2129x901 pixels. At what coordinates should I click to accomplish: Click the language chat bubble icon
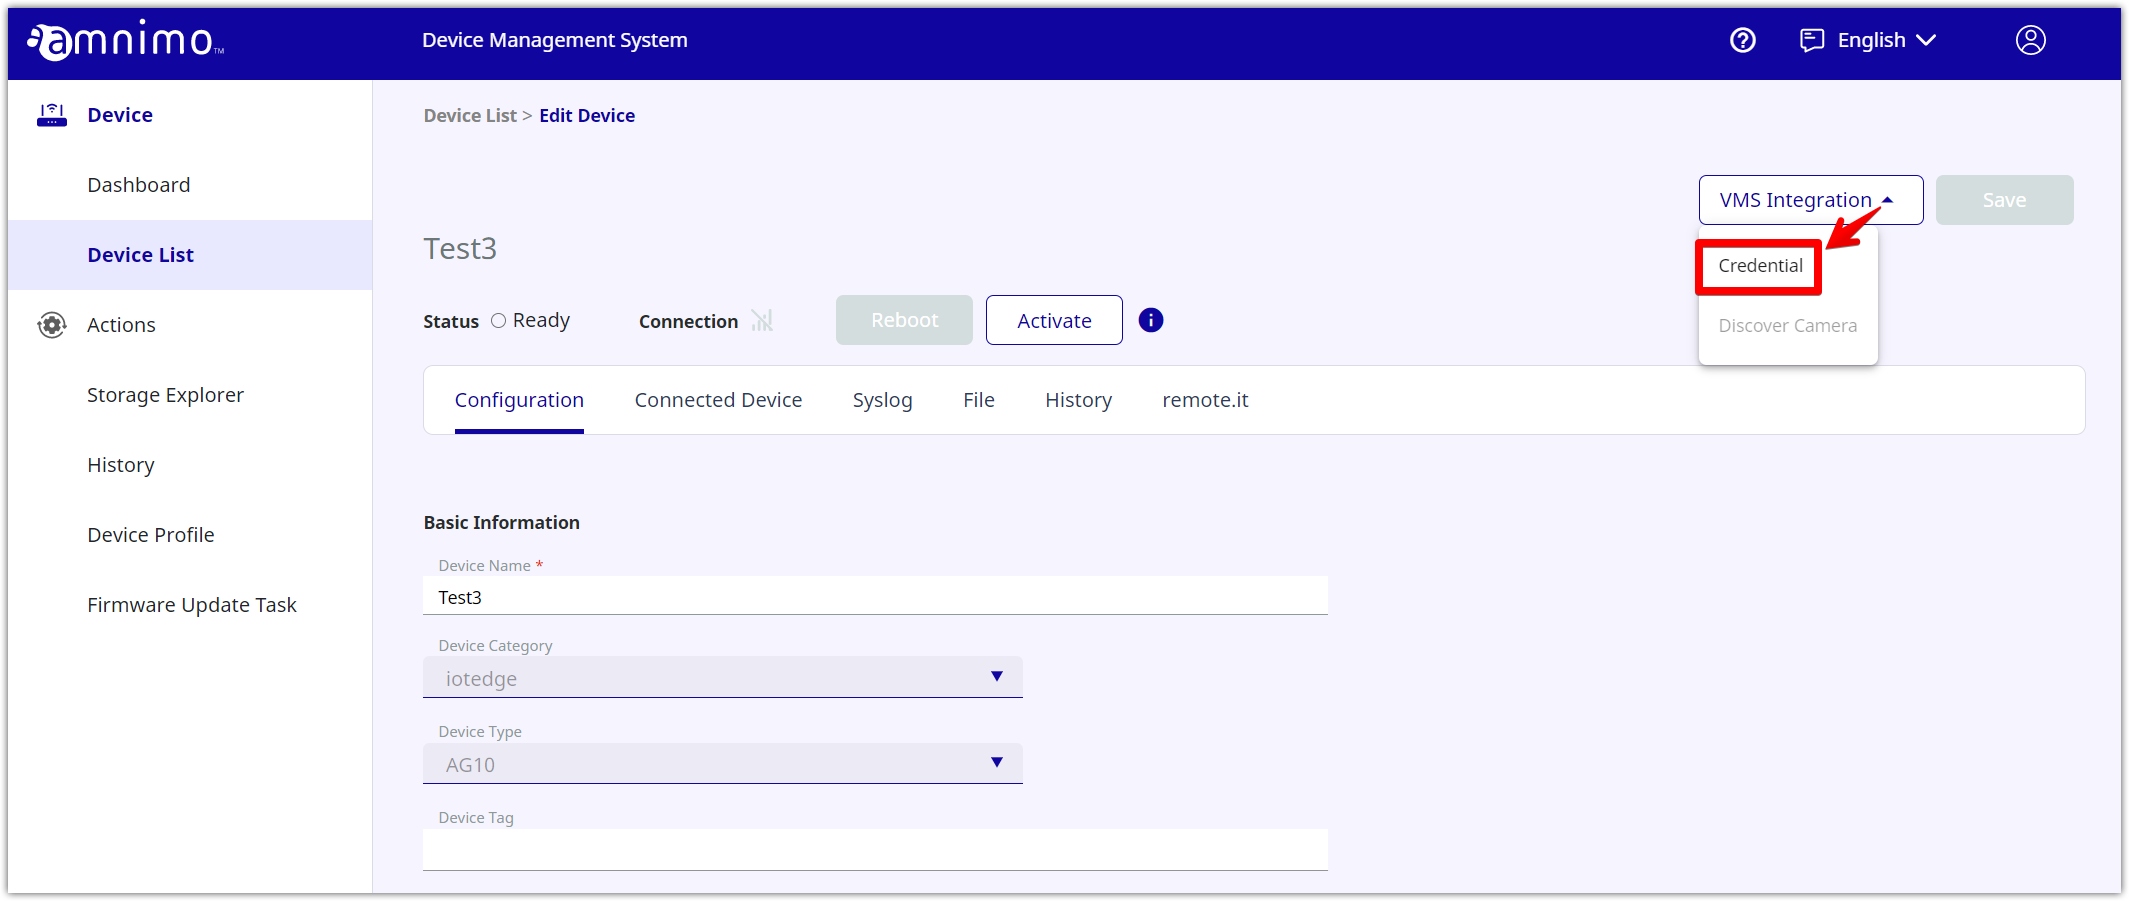tap(1811, 40)
